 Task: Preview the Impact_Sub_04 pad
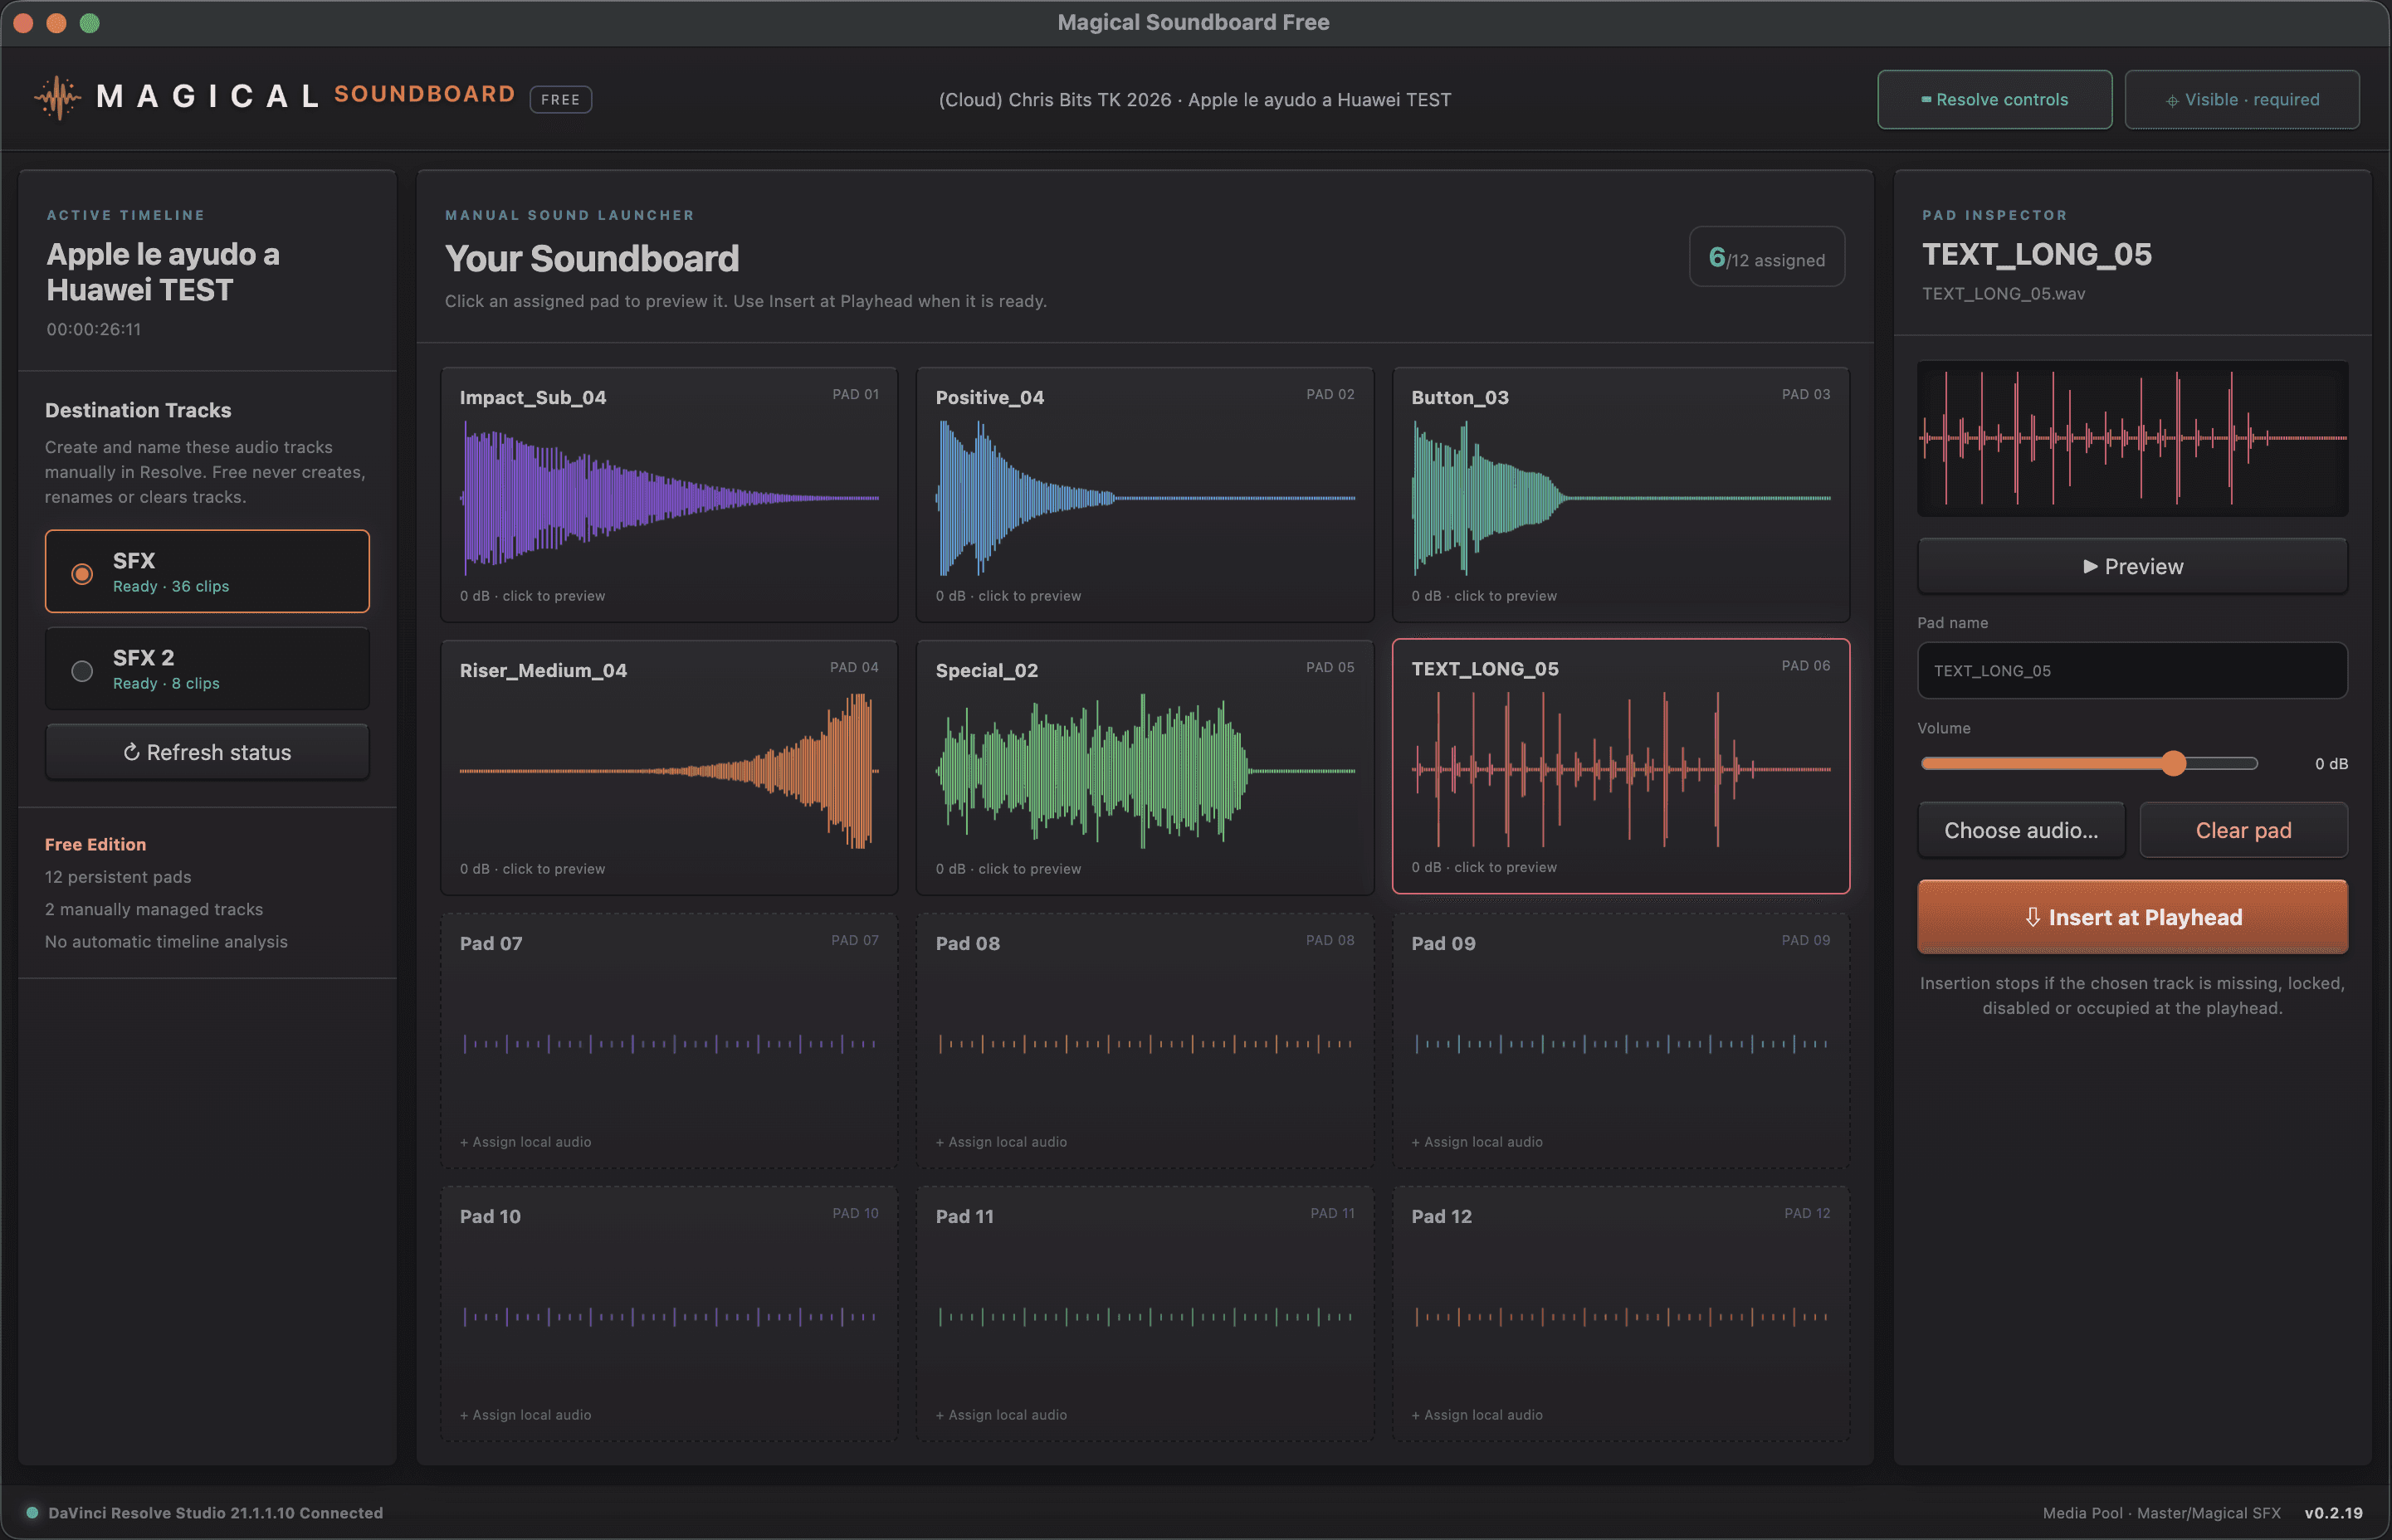(669, 495)
